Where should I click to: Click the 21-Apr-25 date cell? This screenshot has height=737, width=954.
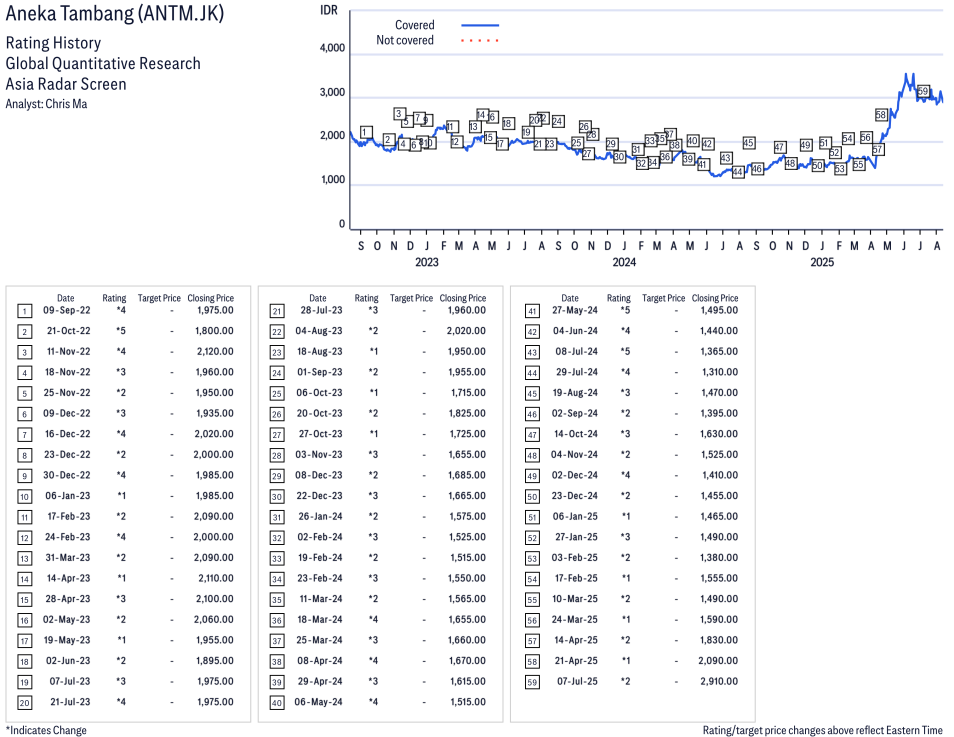coord(576,661)
